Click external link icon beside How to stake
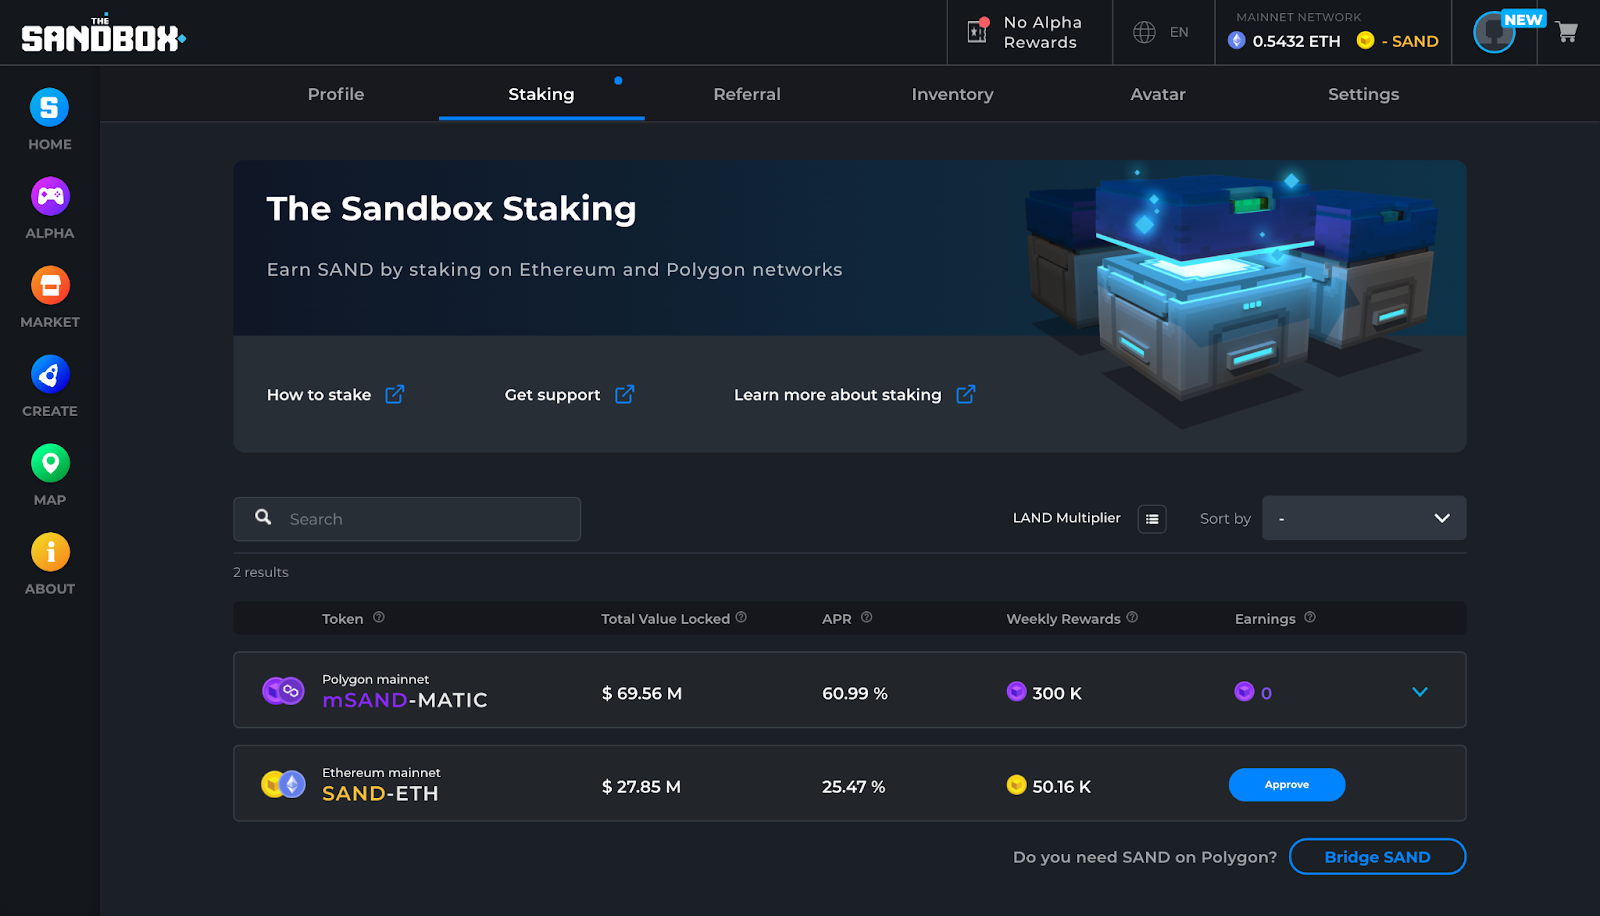The height and width of the screenshot is (916, 1600). (395, 394)
